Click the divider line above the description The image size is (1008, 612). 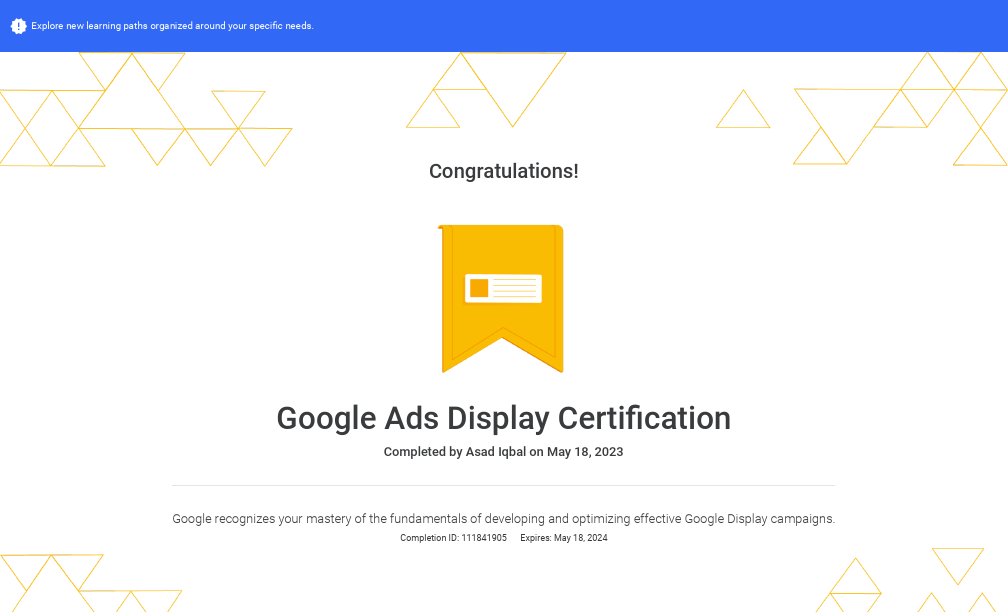[503, 484]
